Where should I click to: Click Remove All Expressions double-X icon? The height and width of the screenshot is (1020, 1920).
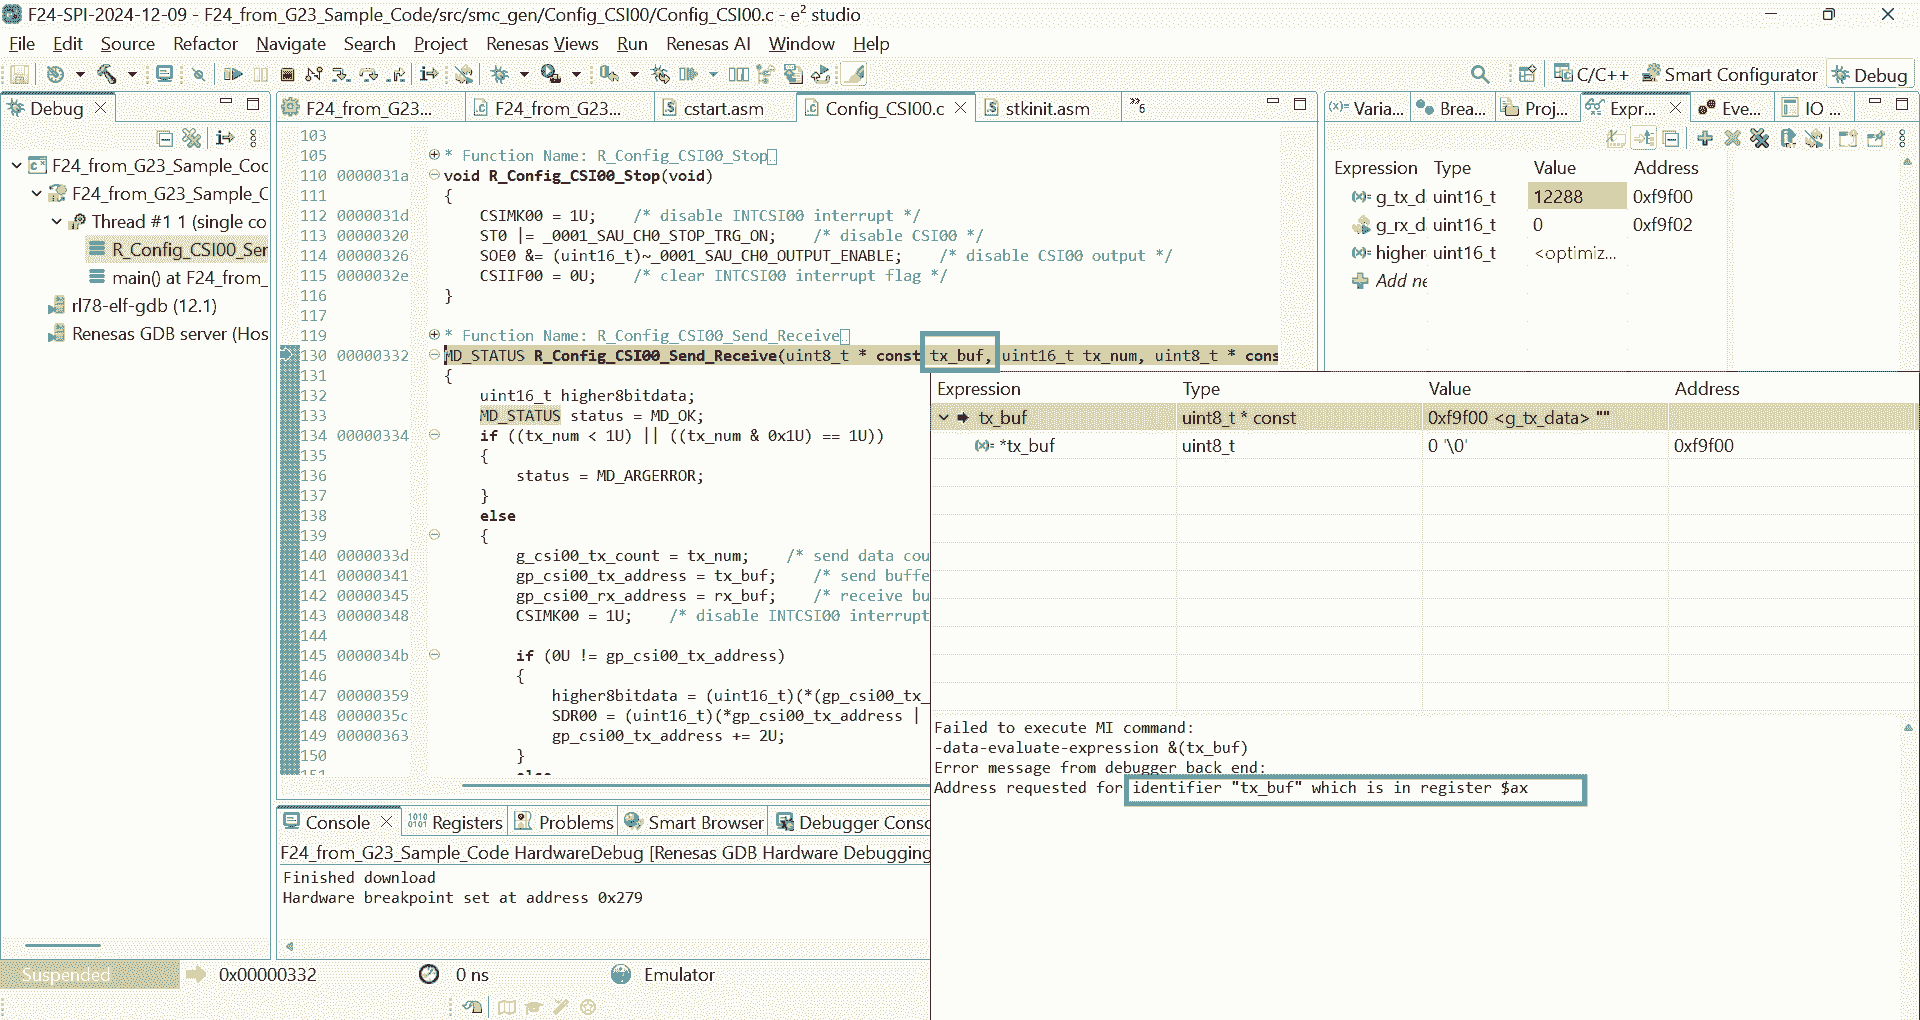[x=1760, y=138]
